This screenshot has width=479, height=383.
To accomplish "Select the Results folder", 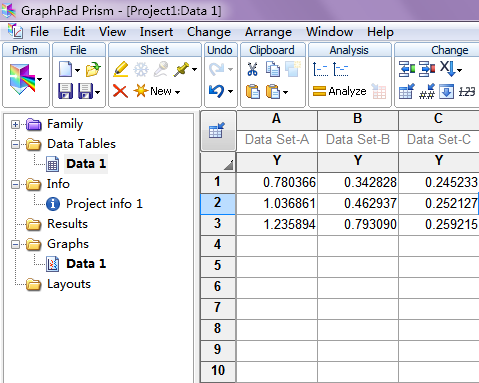I will click(67, 224).
